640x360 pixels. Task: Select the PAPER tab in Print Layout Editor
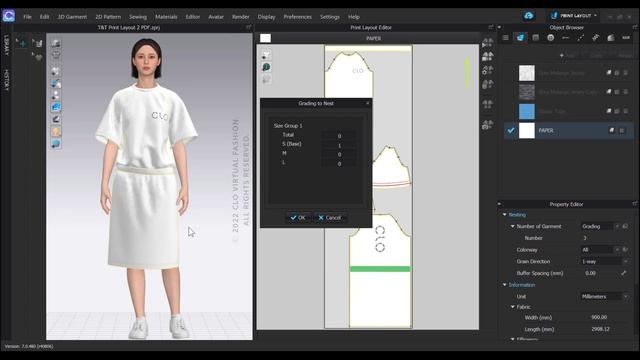coord(373,38)
